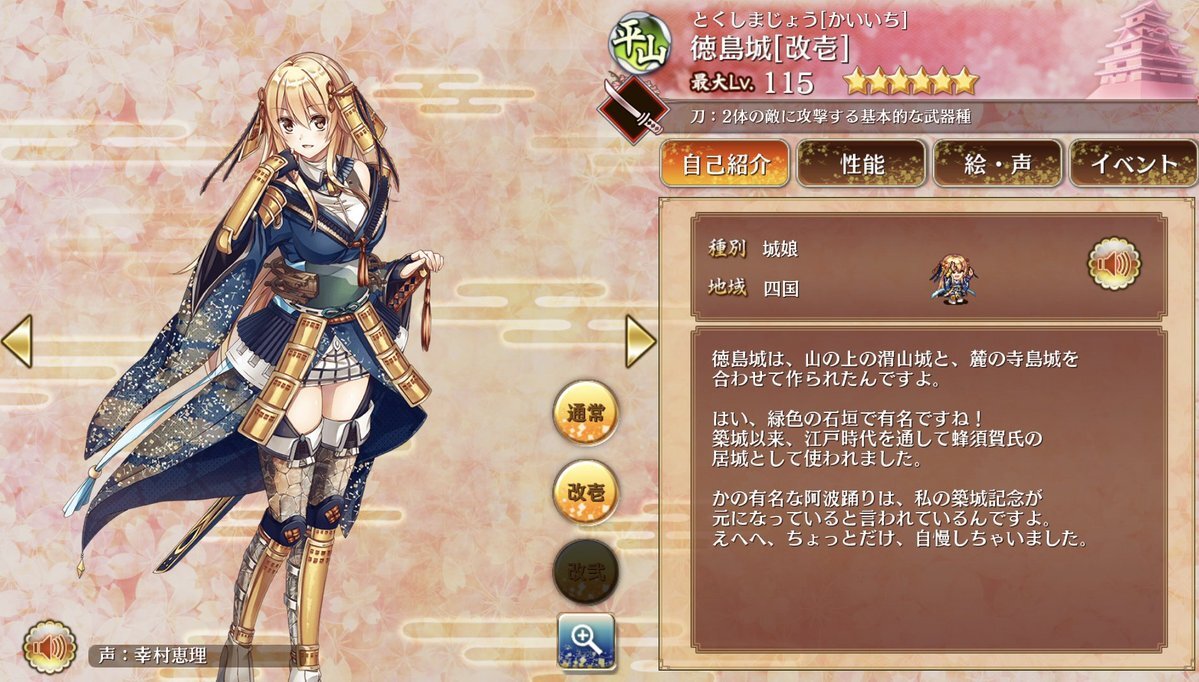Click the 平山 terrain type badge
The height and width of the screenshot is (682, 1199).
click(x=641, y=42)
